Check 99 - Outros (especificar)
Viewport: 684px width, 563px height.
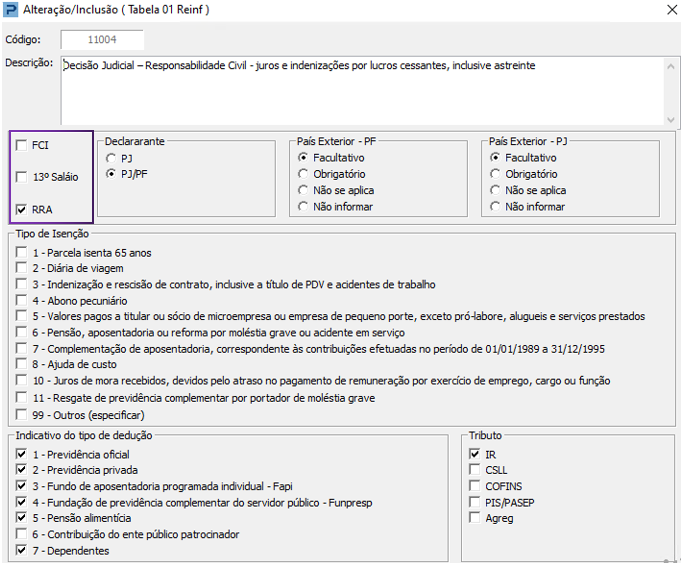[x=21, y=414]
